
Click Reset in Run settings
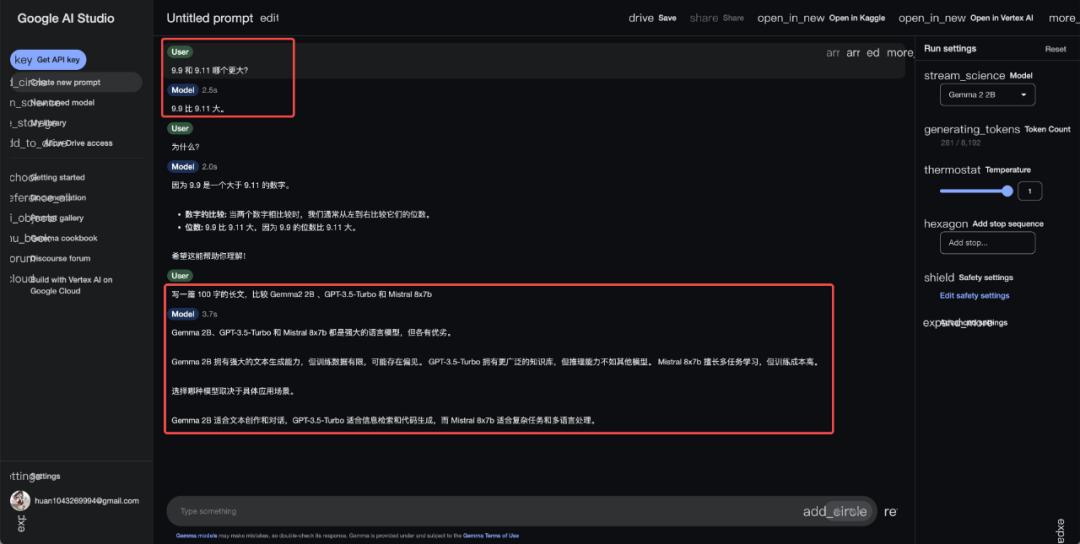(x=1055, y=49)
